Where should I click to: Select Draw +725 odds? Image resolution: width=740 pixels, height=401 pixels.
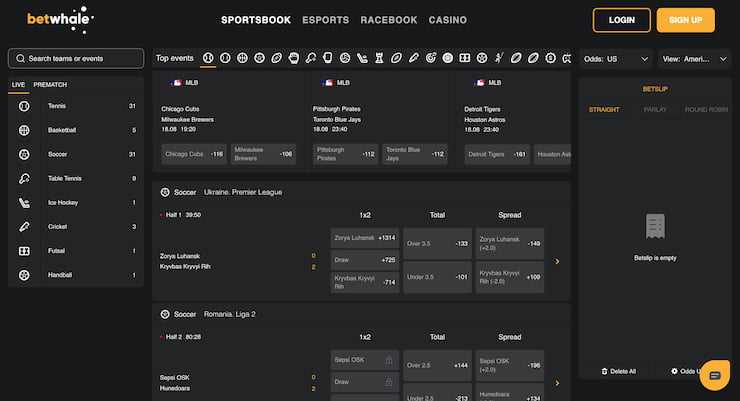365,260
